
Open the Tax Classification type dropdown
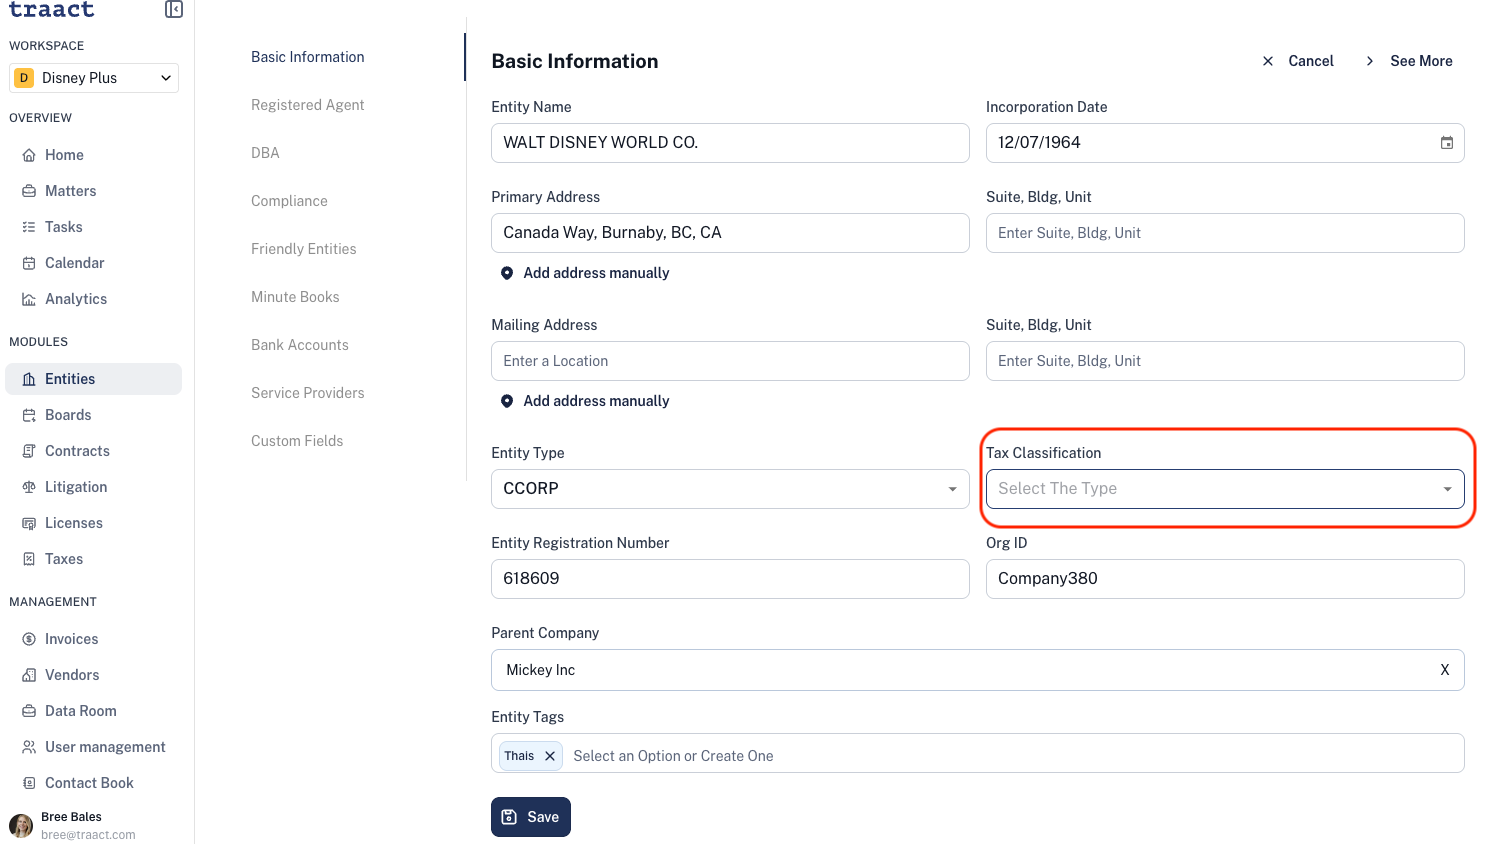[1225, 489]
